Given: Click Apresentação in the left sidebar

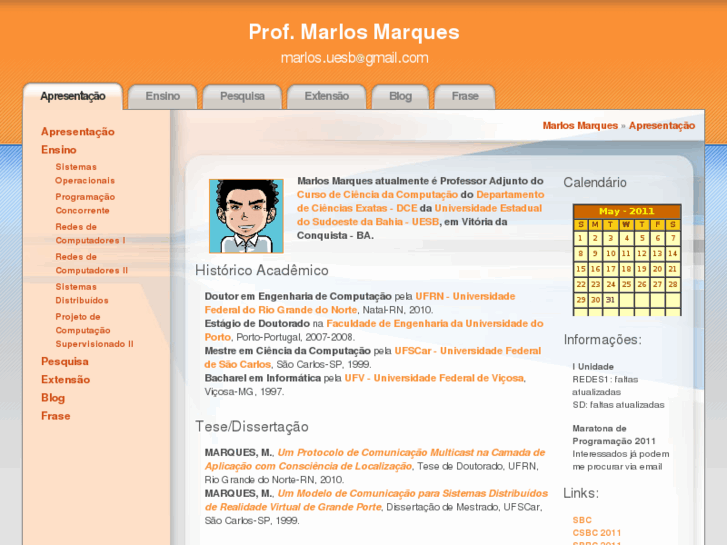Looking at the screenshot, I should [x=77, y=132].
